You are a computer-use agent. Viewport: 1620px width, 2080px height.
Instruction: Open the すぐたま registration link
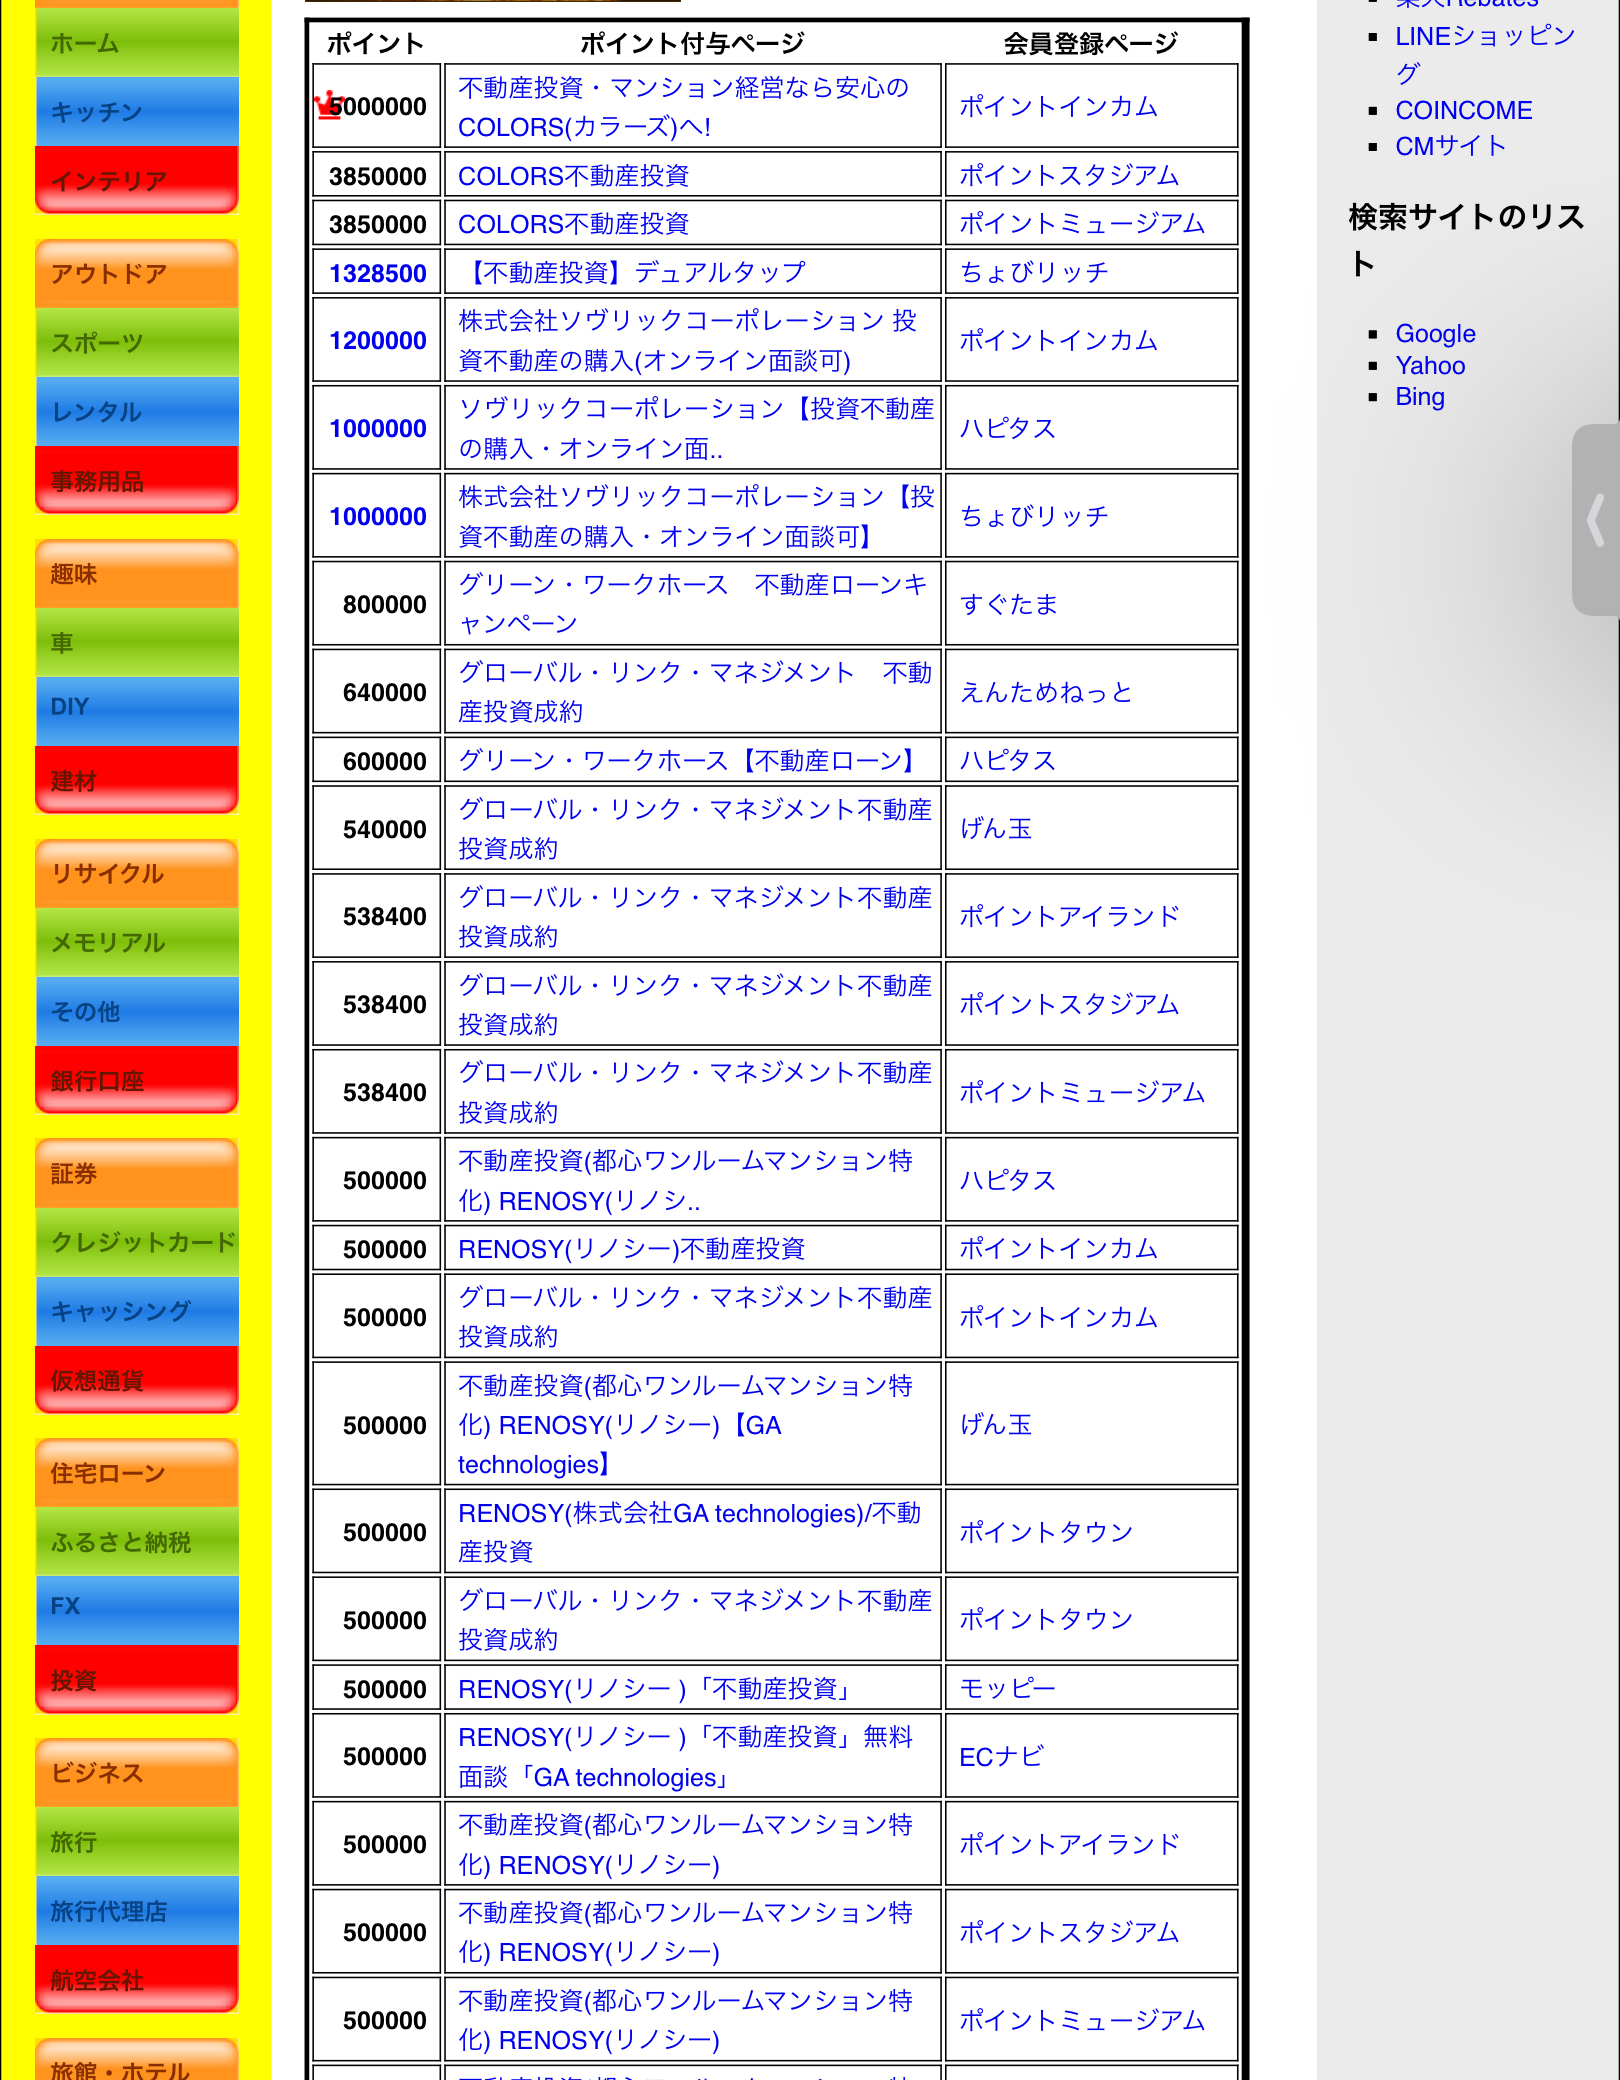coord(1009,604)
